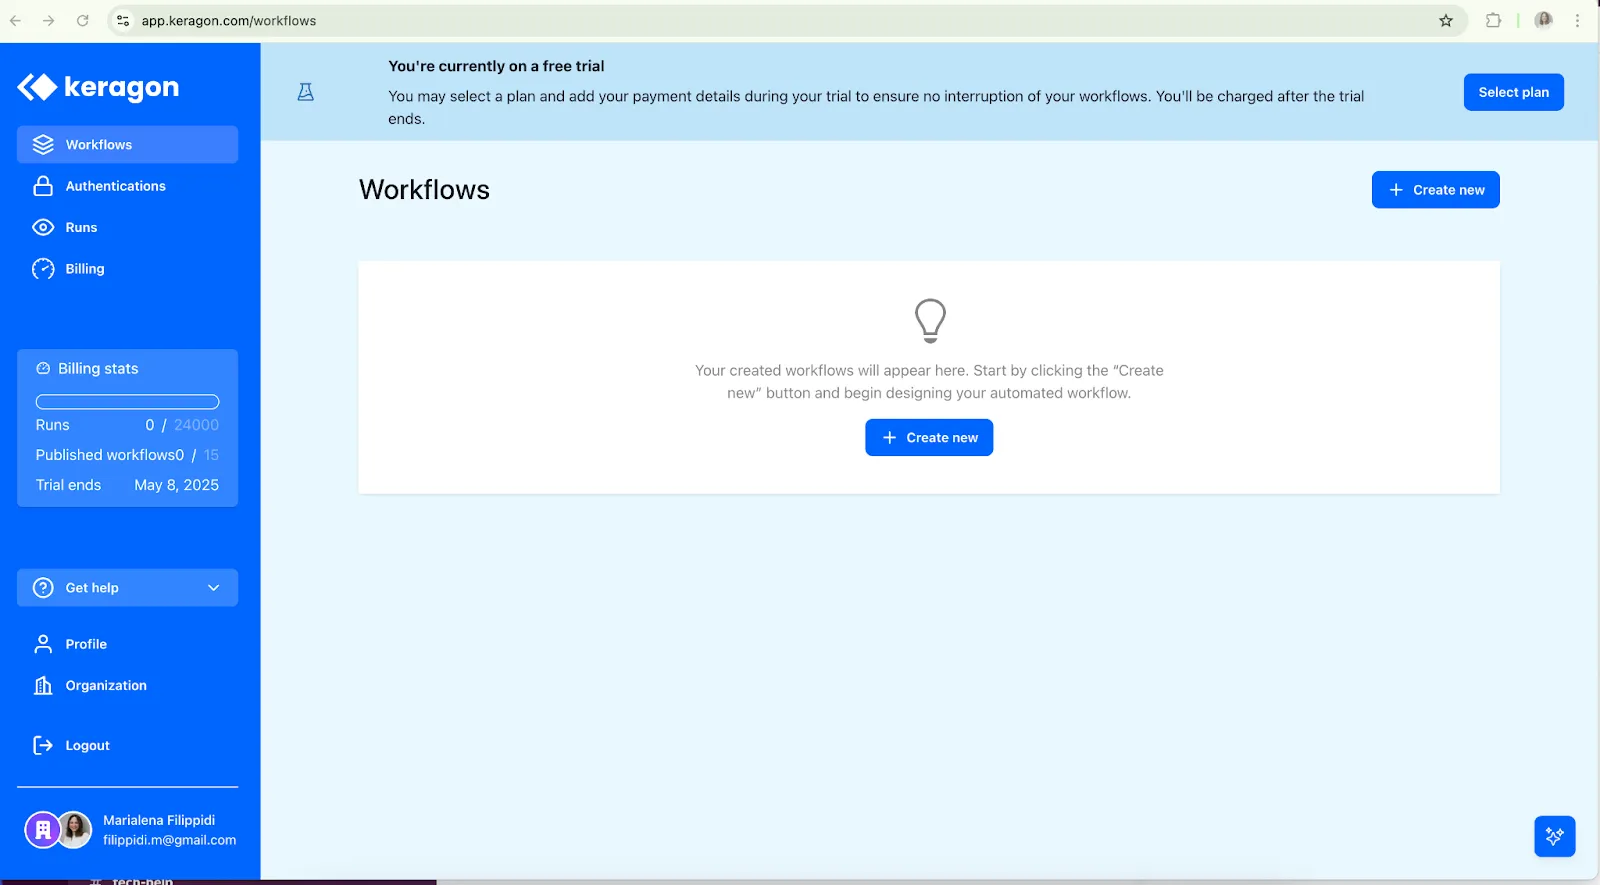Open the Authentications menu item
Viewport: 1600px width, 885px height.
[x=127, y=186]
